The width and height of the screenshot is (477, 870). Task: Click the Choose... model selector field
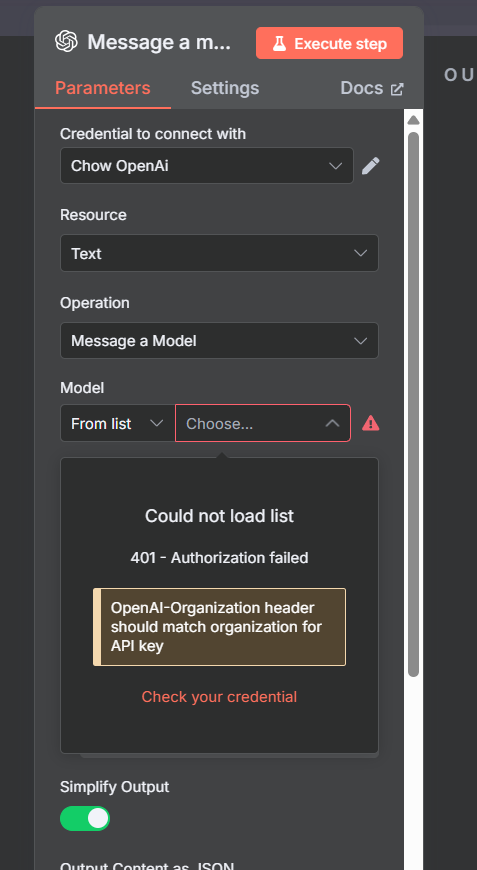263,423
